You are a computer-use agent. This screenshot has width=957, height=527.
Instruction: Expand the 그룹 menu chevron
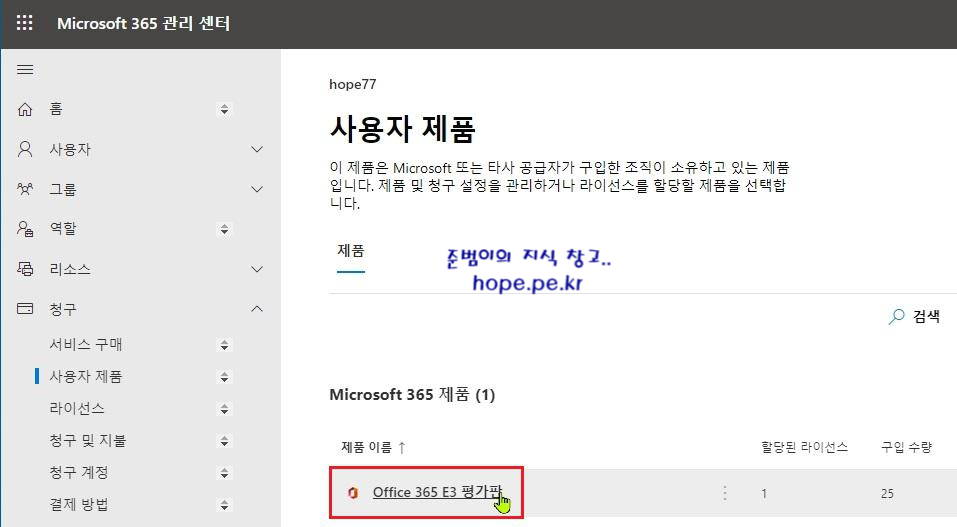pos(257,189)
